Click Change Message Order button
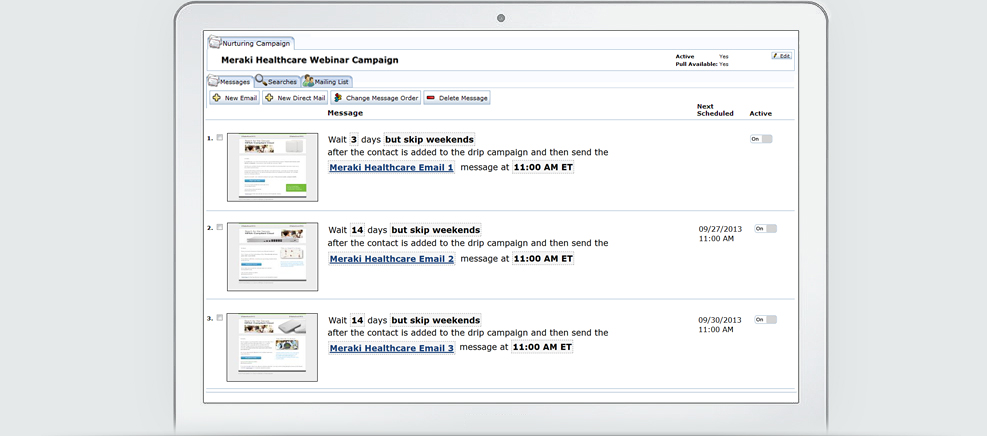987x436 pixels. coord(375,98)
